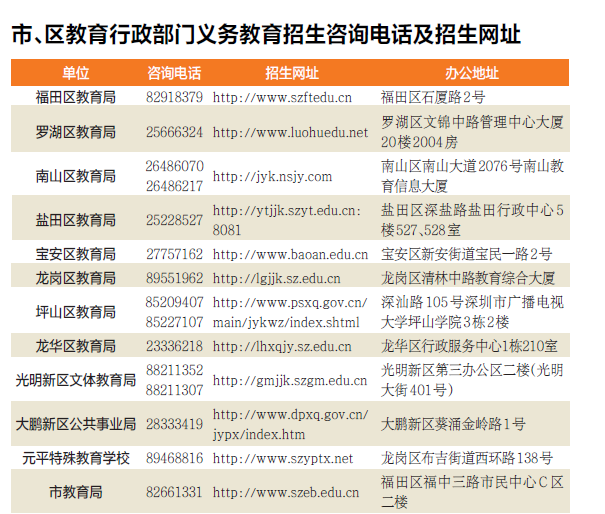Click the 咨询电话 column header
The width and height of the screenshot is (605, 514).
[174, 73]
